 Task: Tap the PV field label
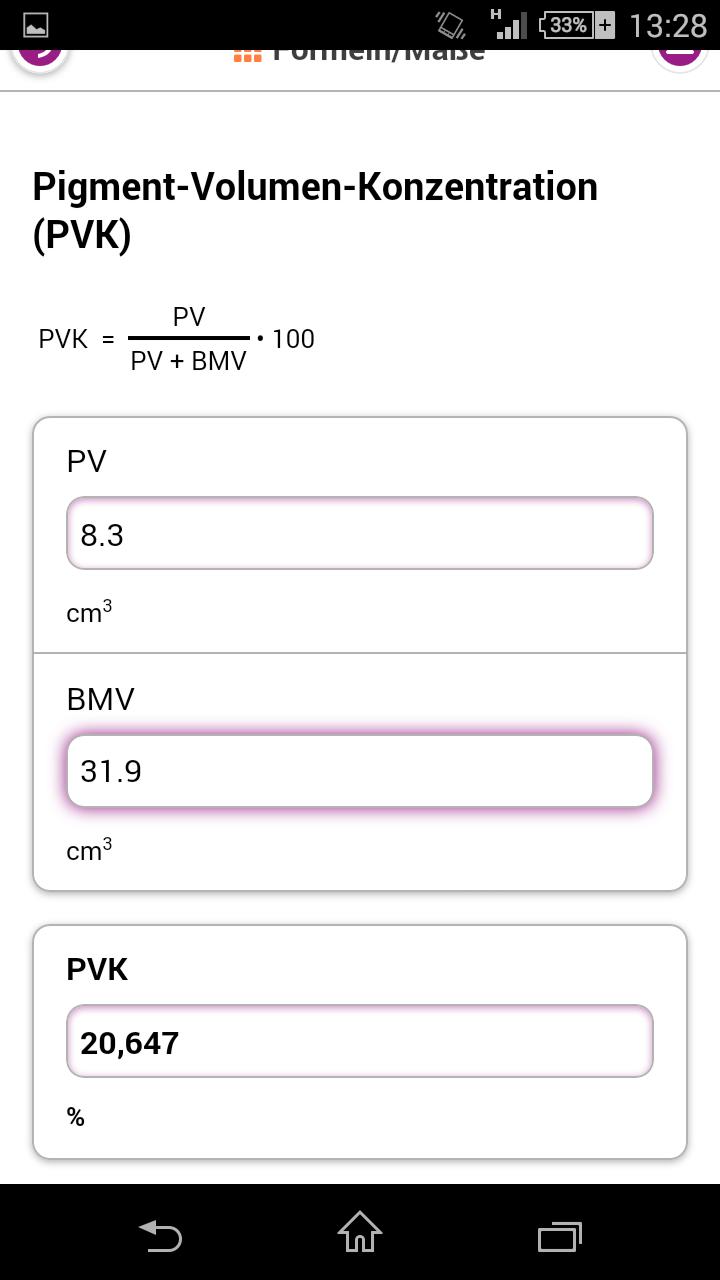point(86,461)
